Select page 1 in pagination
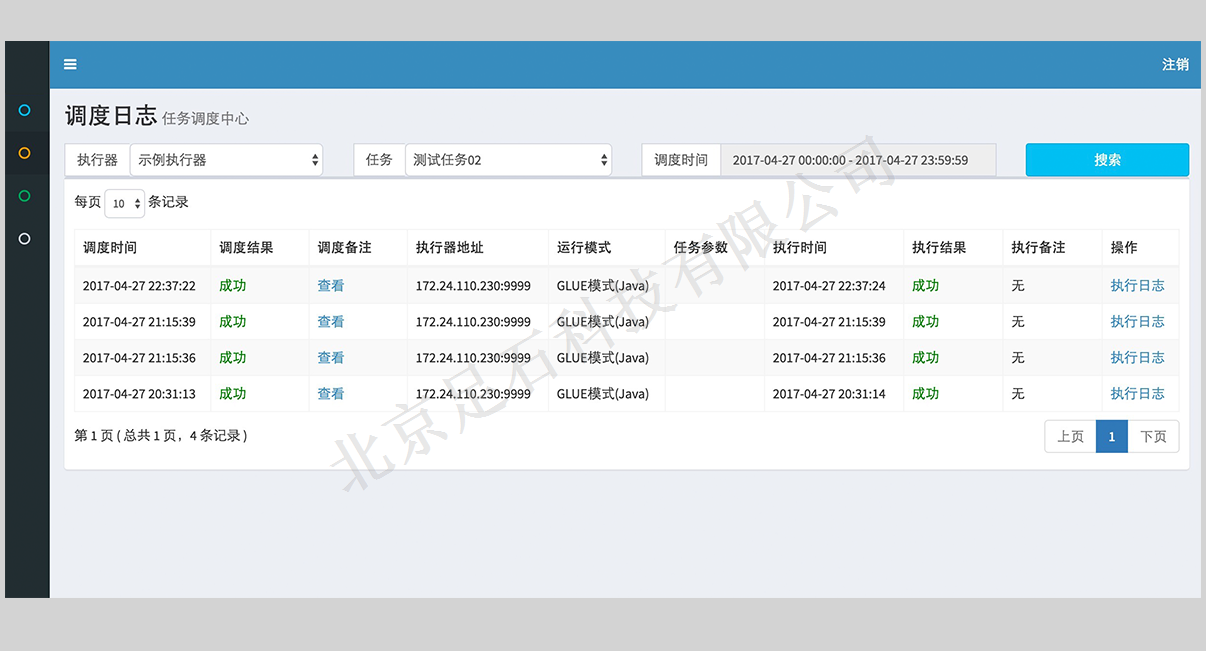 [x=1112, y=437]
